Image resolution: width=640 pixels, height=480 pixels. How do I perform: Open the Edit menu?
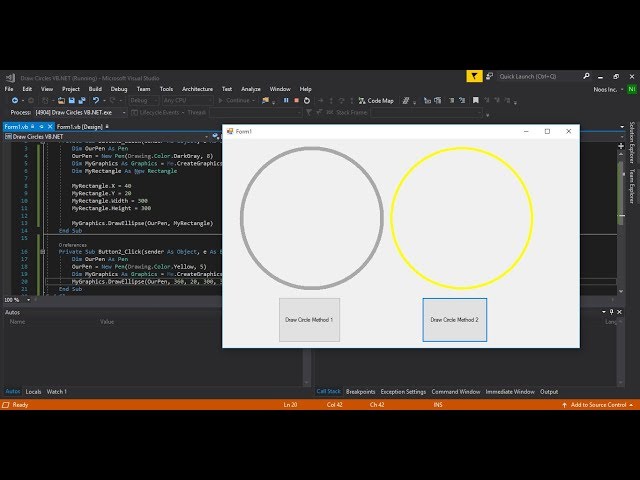click(27, 89)
